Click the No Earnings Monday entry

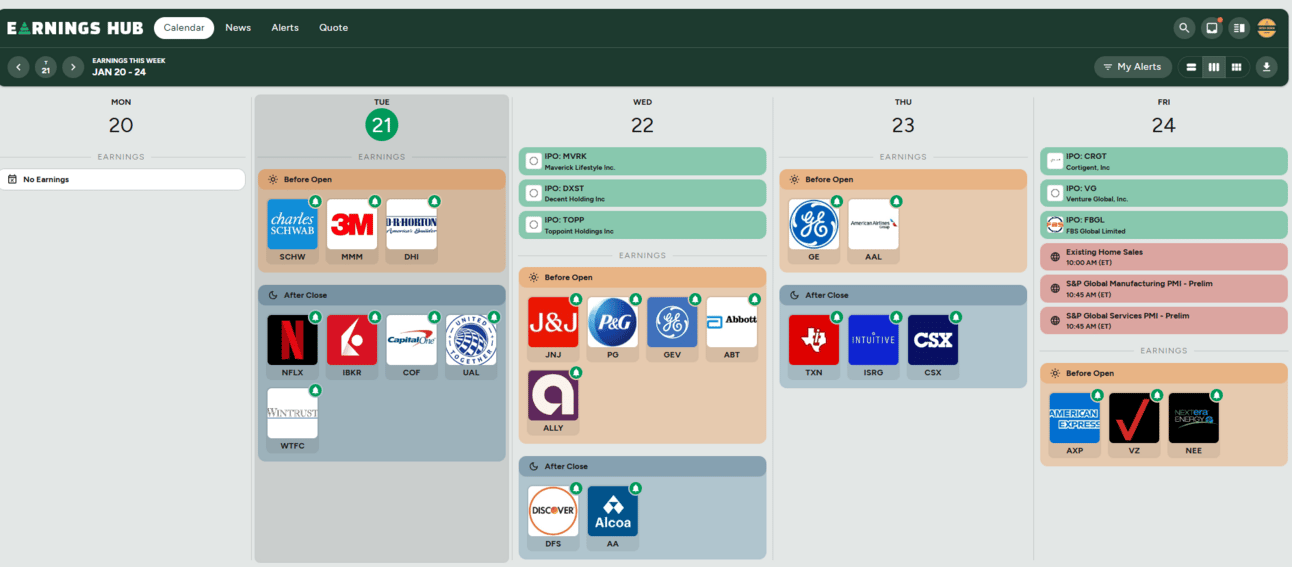click(122, 179)
